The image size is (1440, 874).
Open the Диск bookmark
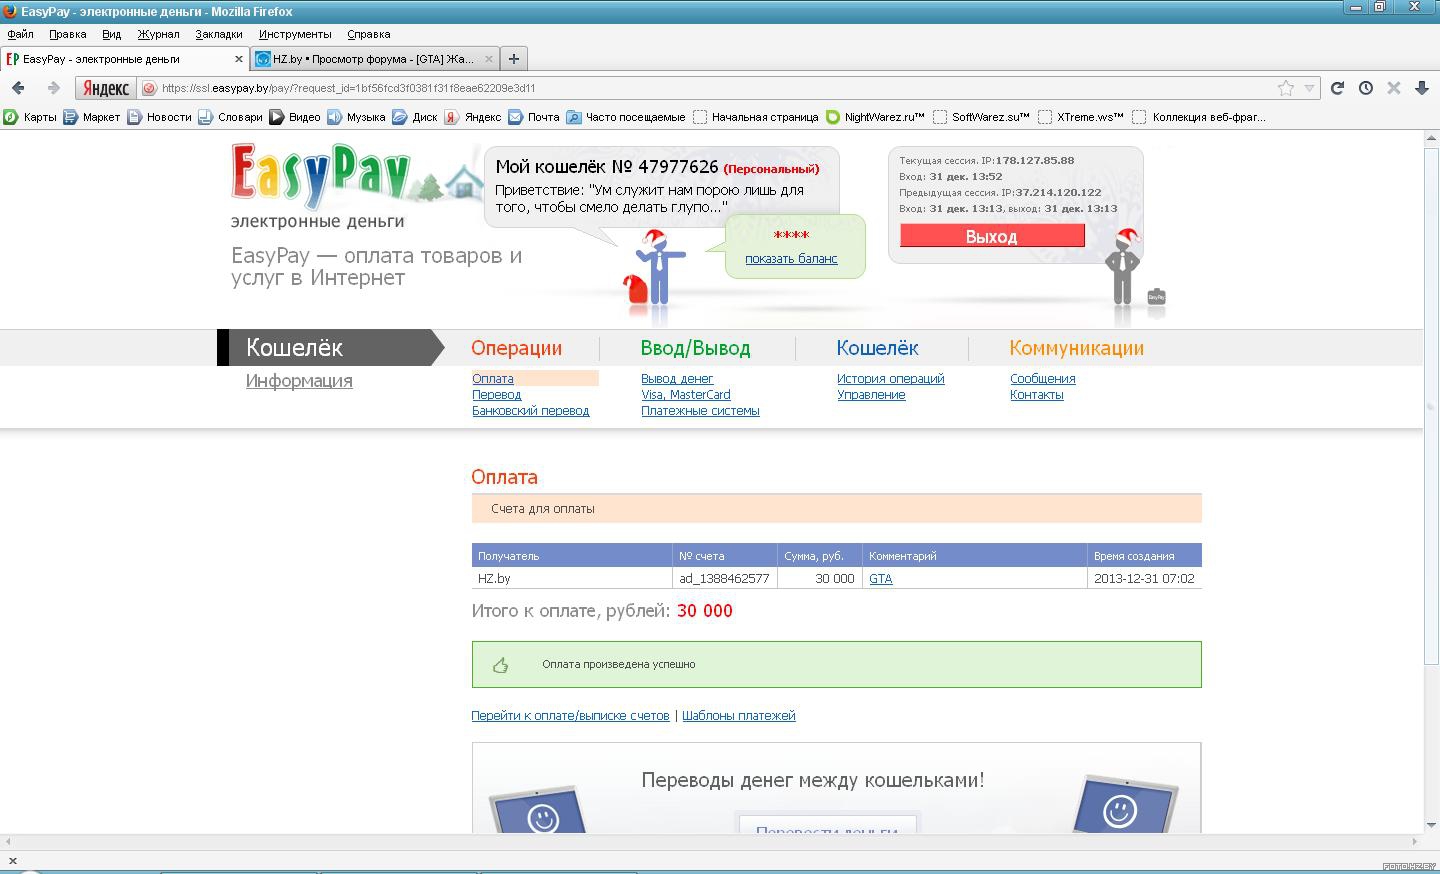pos(415,117)
